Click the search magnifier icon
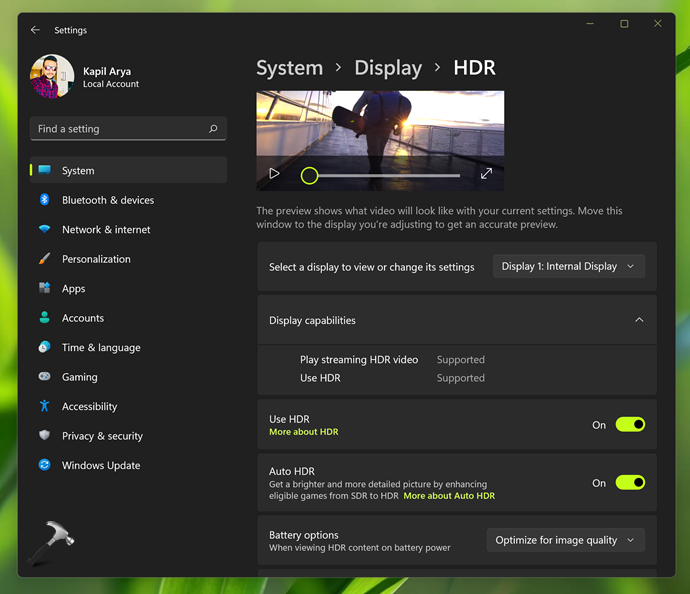The image size is (690, 594). pyautogui.click(x=213, y=129)
